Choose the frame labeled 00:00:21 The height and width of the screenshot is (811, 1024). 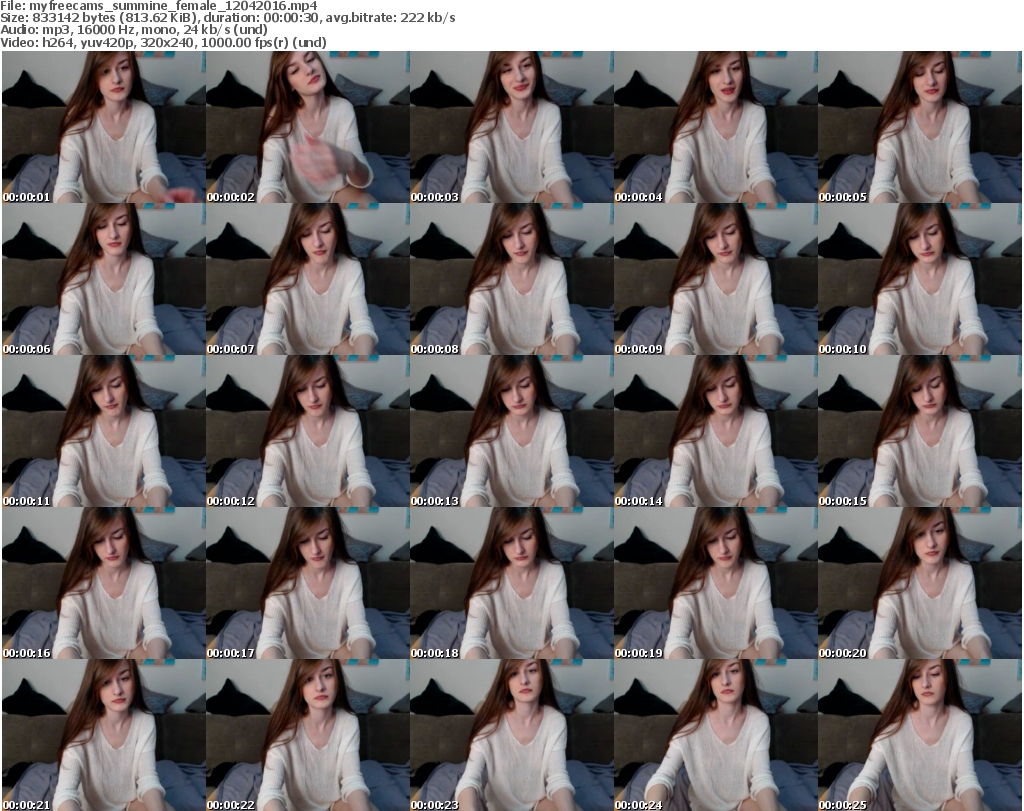coord(103,735)
